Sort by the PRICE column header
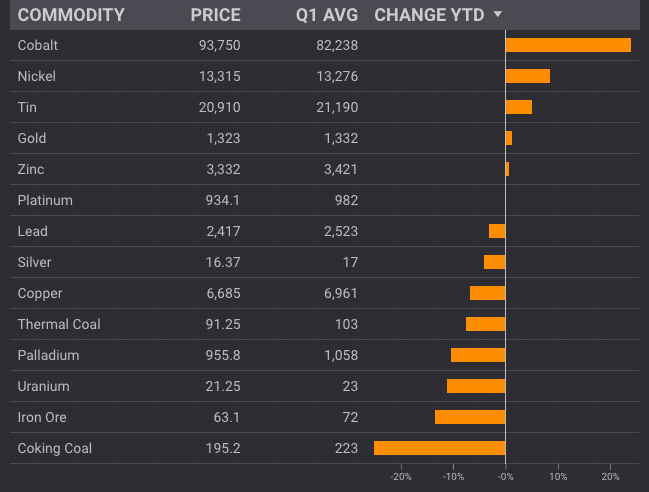The width and height of the screenshot is (649, 492). (215, 15)
